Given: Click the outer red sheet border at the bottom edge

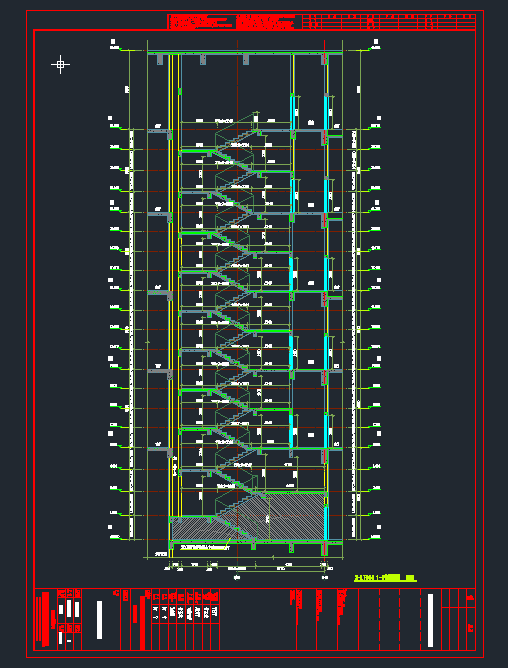Looking at the screenshot, I should tap(255, 657).
